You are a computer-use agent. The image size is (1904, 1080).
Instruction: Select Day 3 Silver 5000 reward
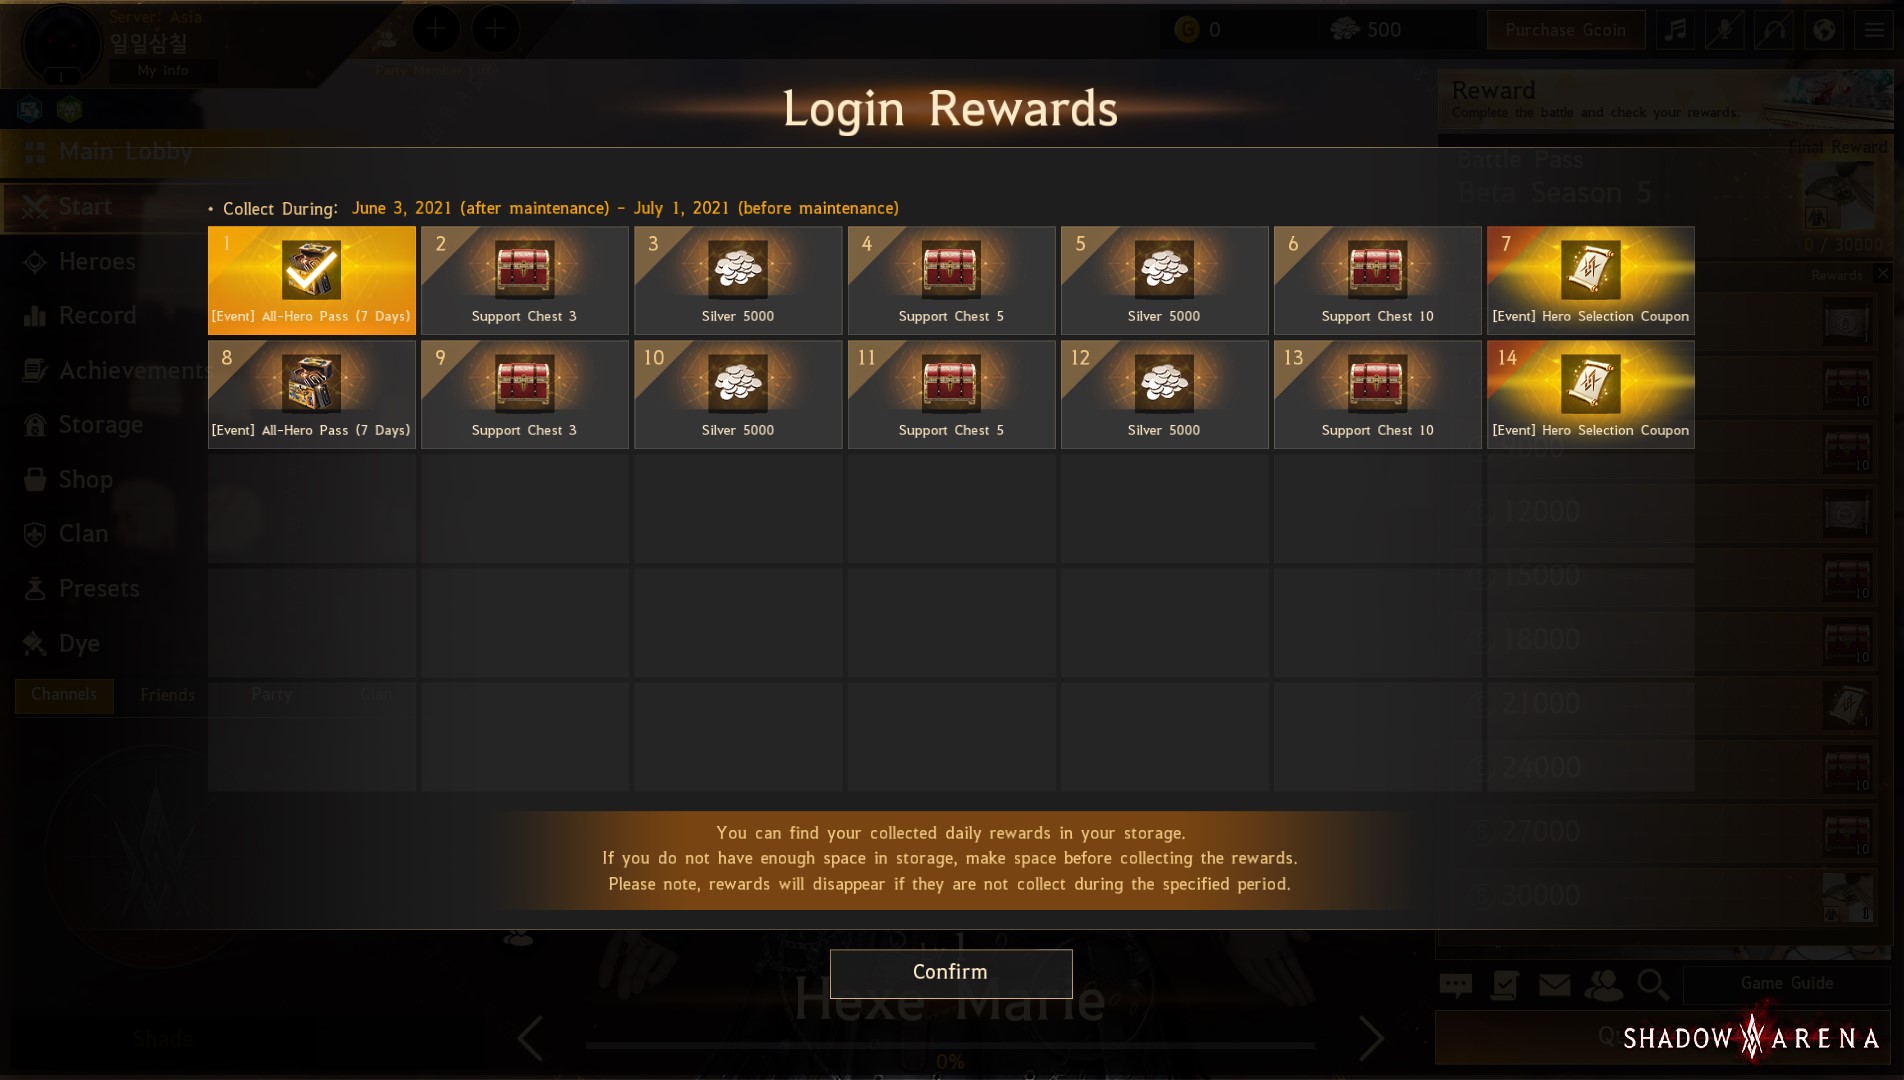[738, 280]
